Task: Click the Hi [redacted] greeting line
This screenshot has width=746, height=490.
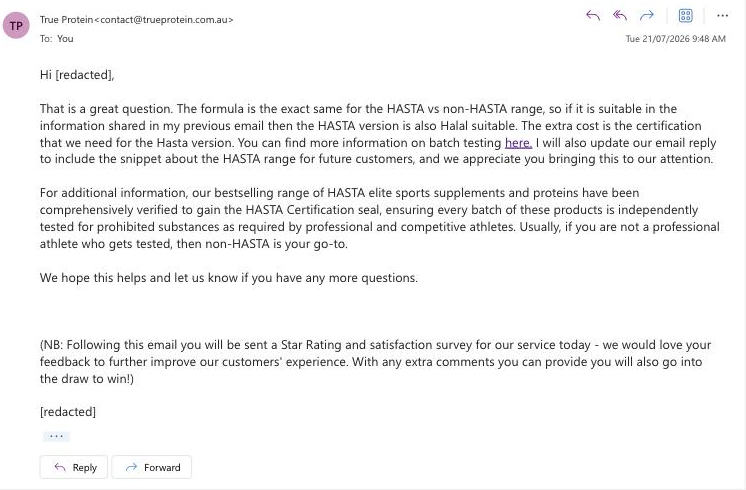Action: tap(77, 75)
